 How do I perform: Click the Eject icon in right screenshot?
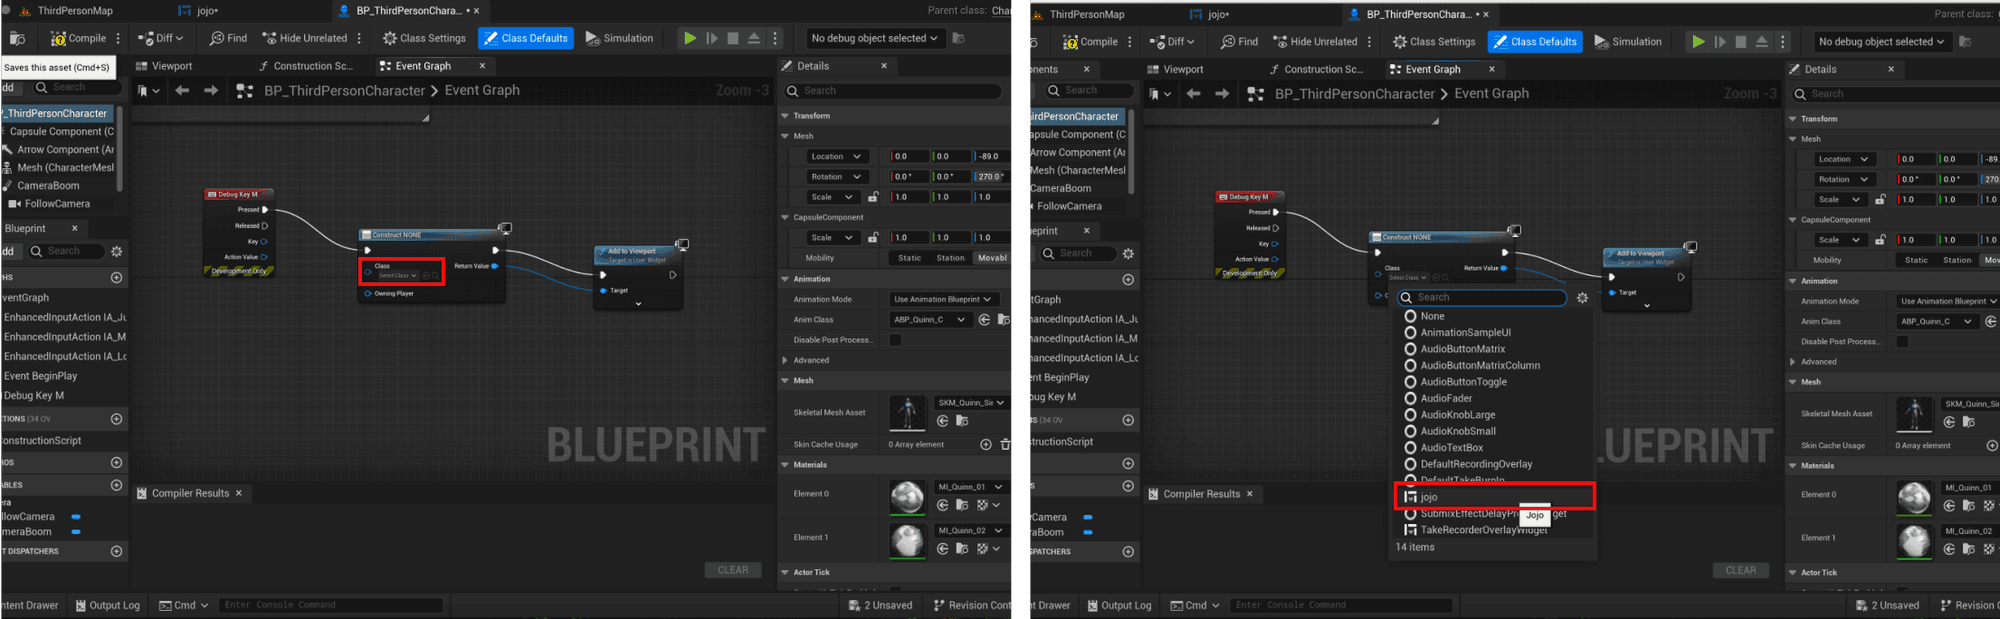[x=1762, y=42]
